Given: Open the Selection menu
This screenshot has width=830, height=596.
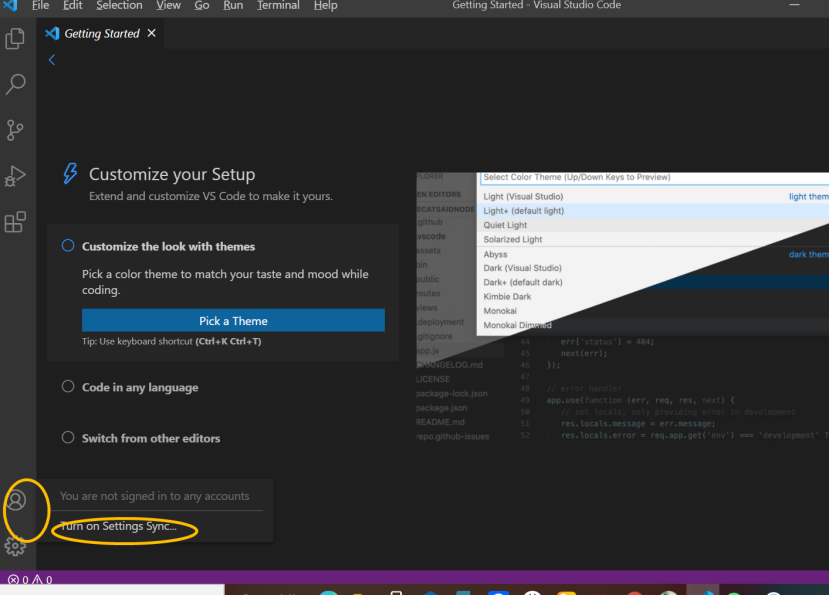Looking at the screenshot, I should tap(119, 6).
